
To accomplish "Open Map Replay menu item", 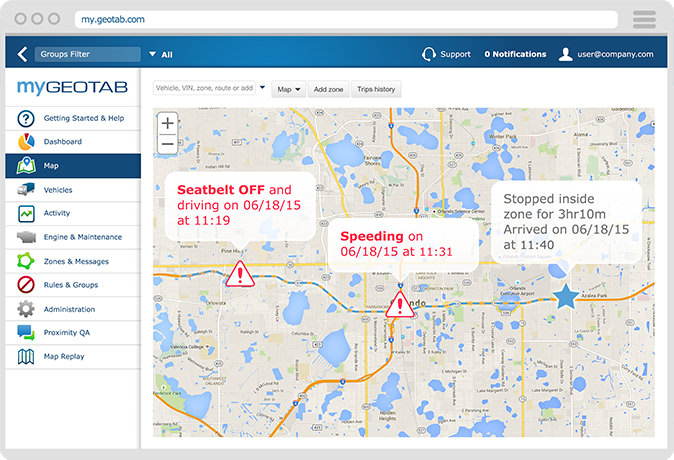I will click(x=73, y=356).
